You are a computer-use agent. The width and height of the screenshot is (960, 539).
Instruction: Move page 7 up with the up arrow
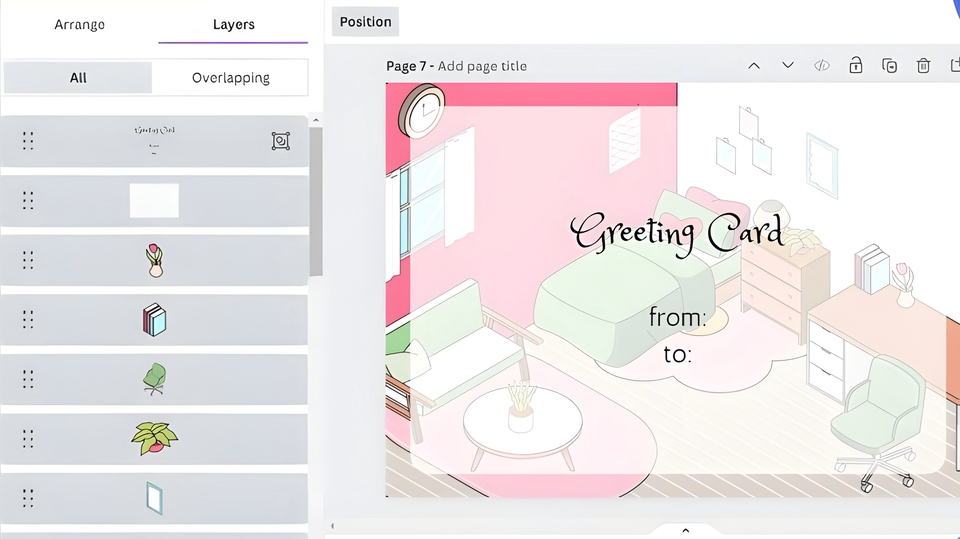tap(754, 66)
